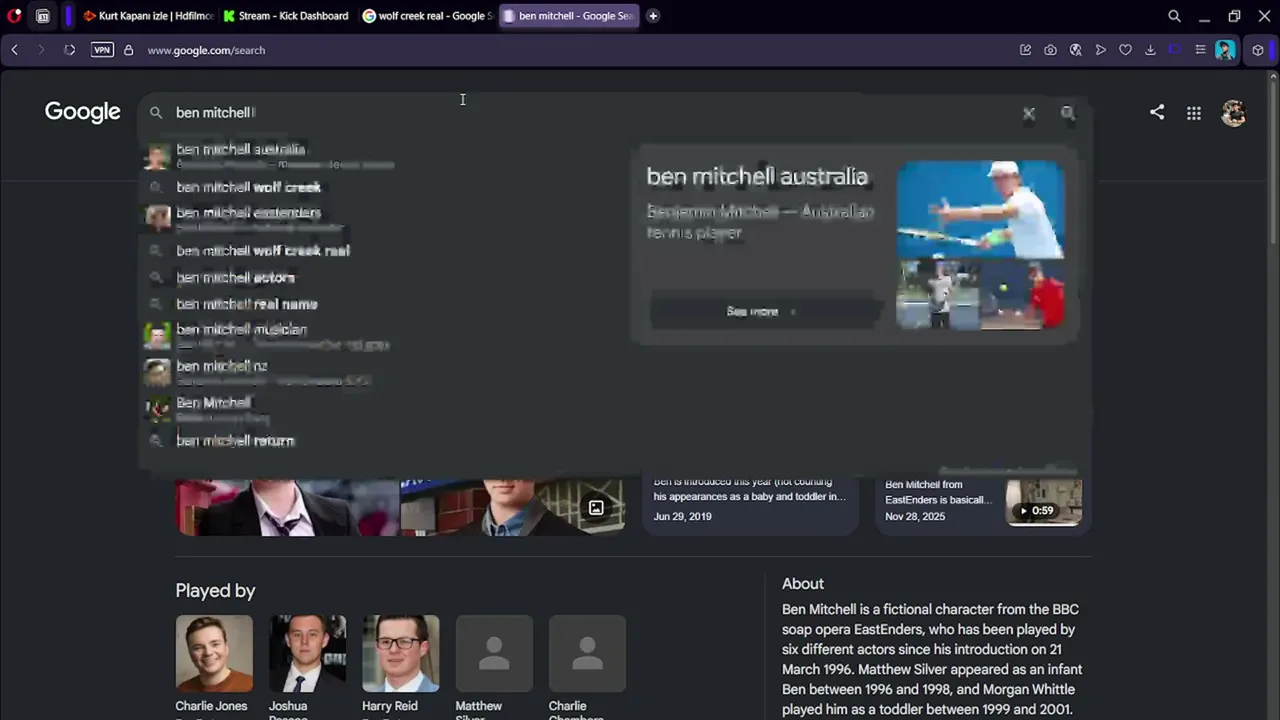Reload the current page
Viewport: 1280px width, 720px height.
tap(69, 50)
